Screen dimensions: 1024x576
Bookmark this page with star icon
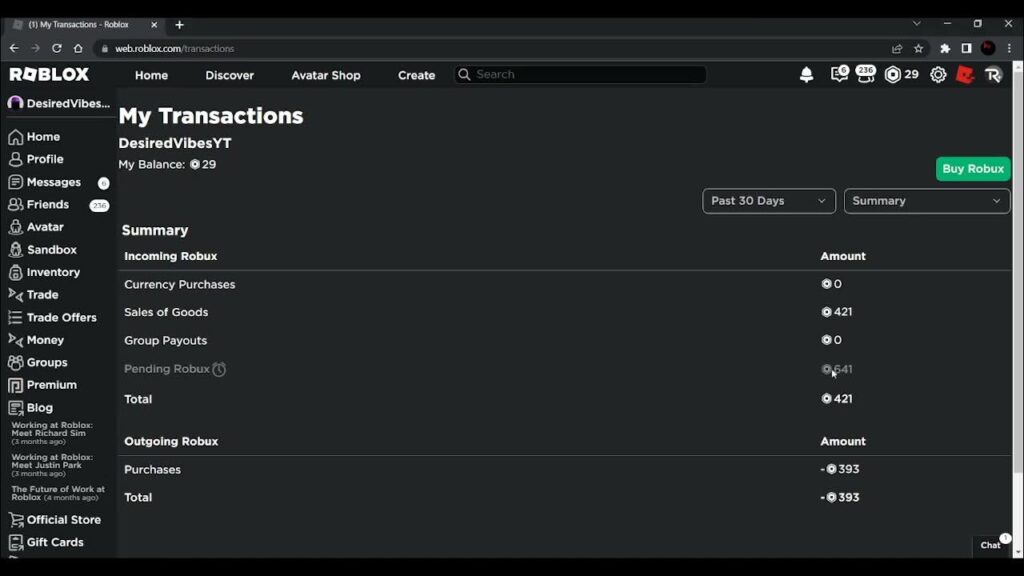point(918,48)
